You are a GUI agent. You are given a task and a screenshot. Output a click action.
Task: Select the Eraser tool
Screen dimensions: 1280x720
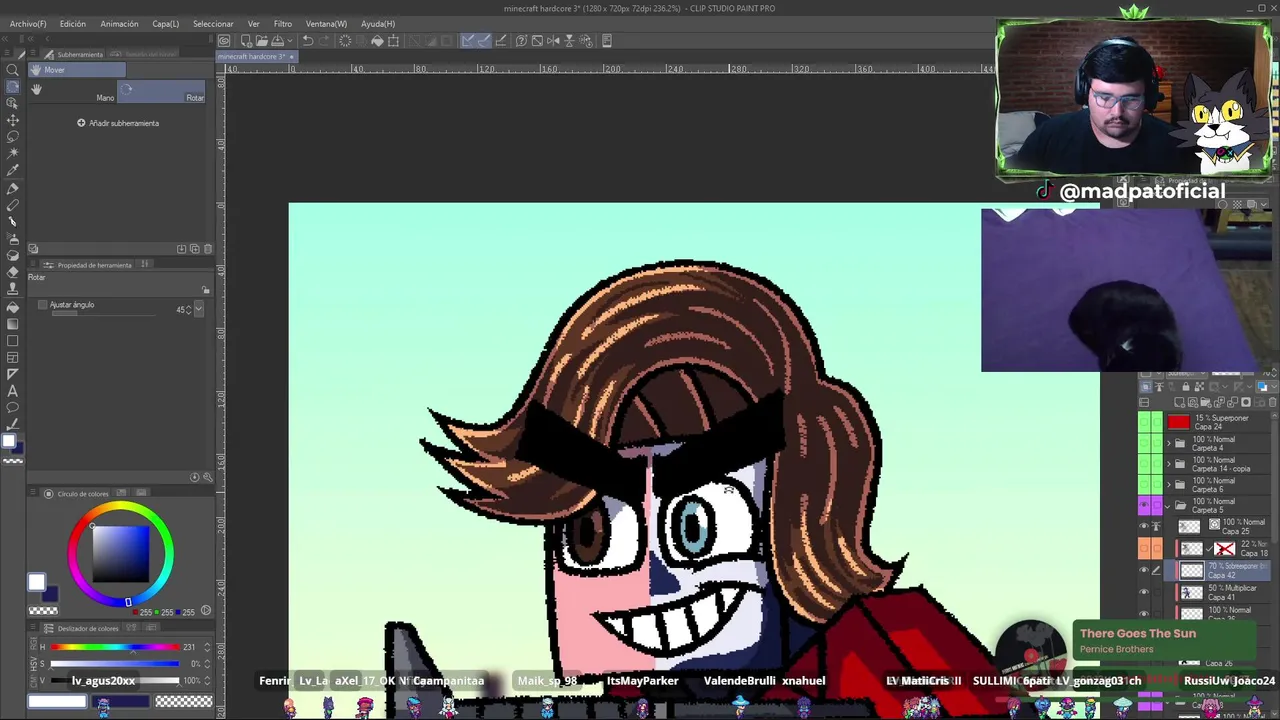coord(13,273)
